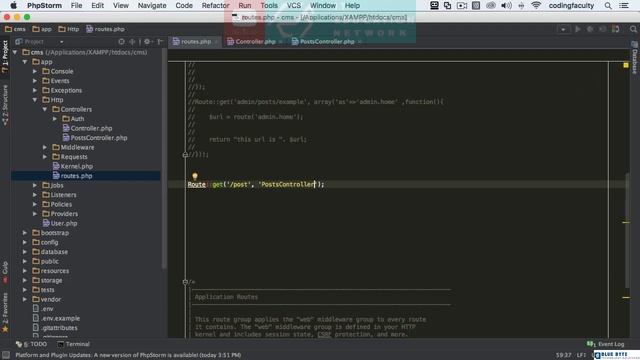The height and width of the screenshot is (360, 640).
Task: Click the Spotlight search icon in menu bar
Action: tap(608, 5)
